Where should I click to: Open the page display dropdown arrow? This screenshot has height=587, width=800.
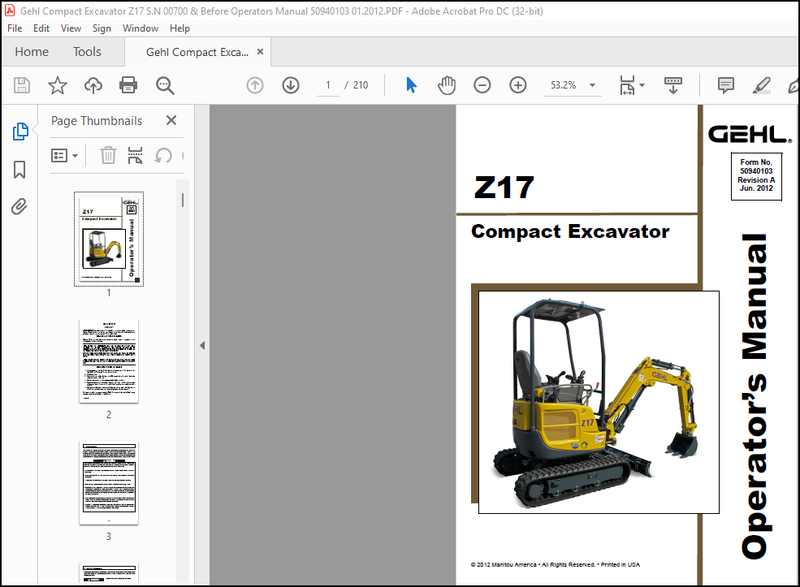(x=640, y=85)
